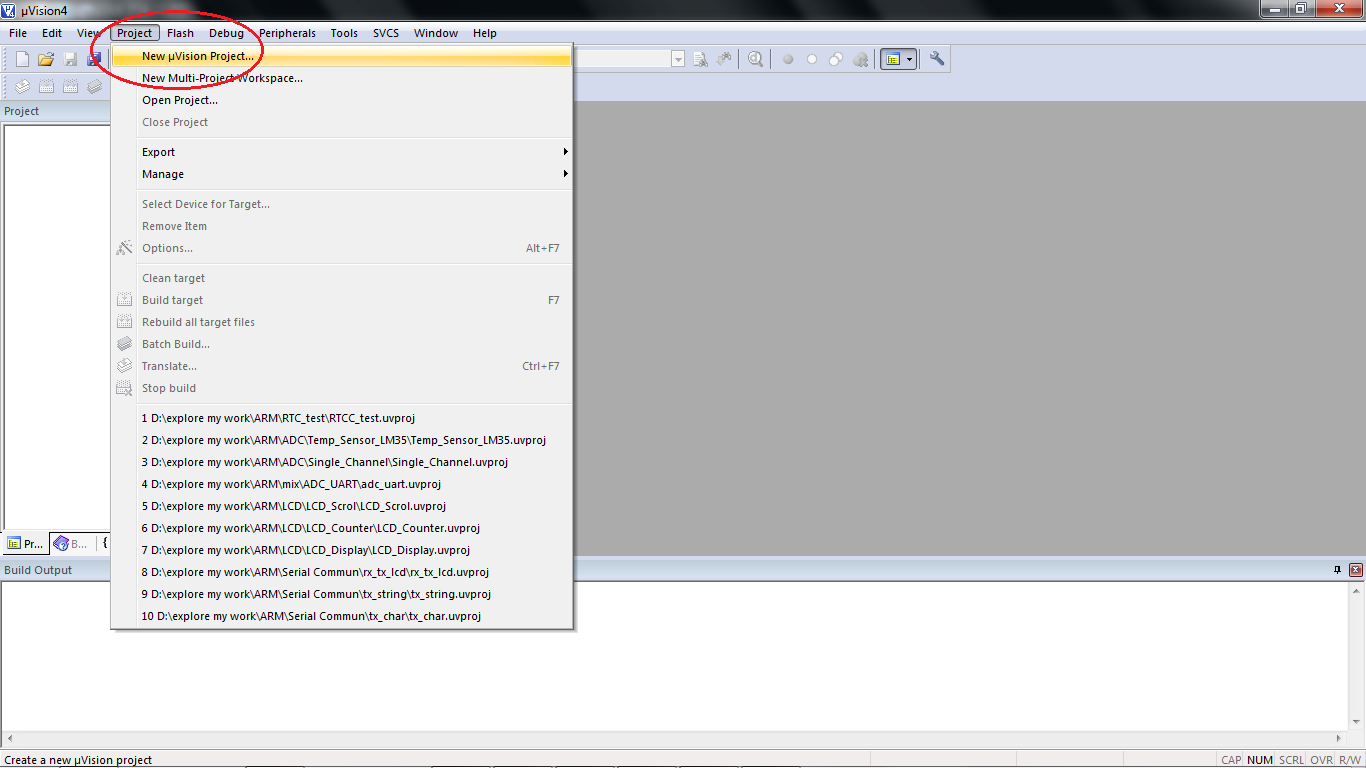Click the file search icon beside the combo box
The width and height of the screenshot is (1366, 768).
701,59
